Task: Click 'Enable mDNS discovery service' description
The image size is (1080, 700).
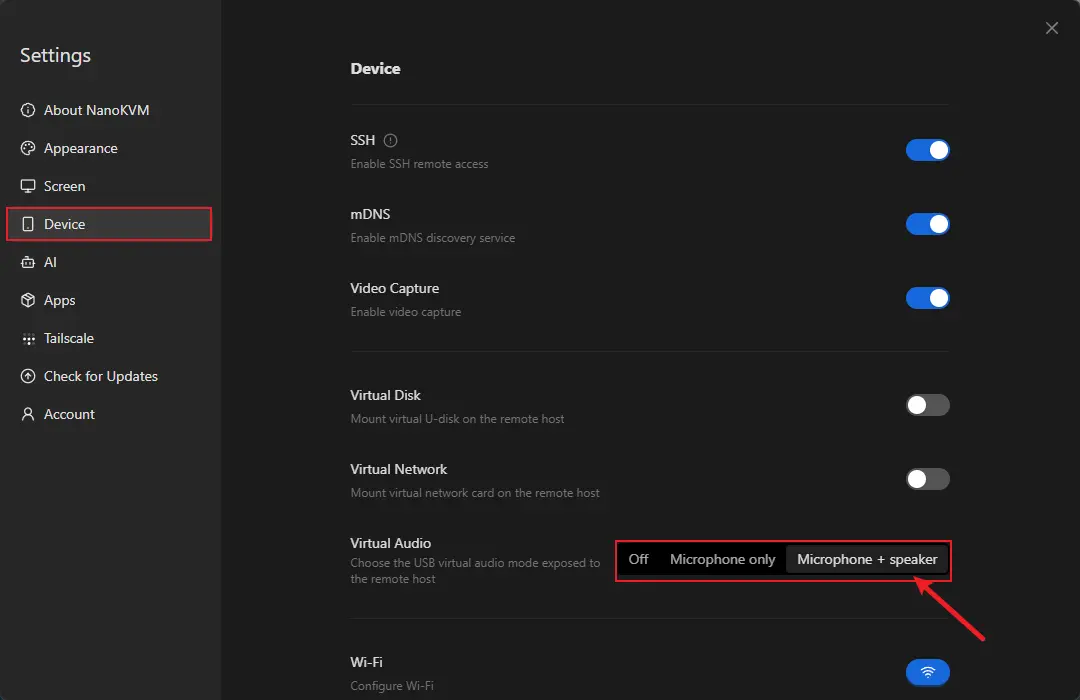Action: [x=433, y=238]
